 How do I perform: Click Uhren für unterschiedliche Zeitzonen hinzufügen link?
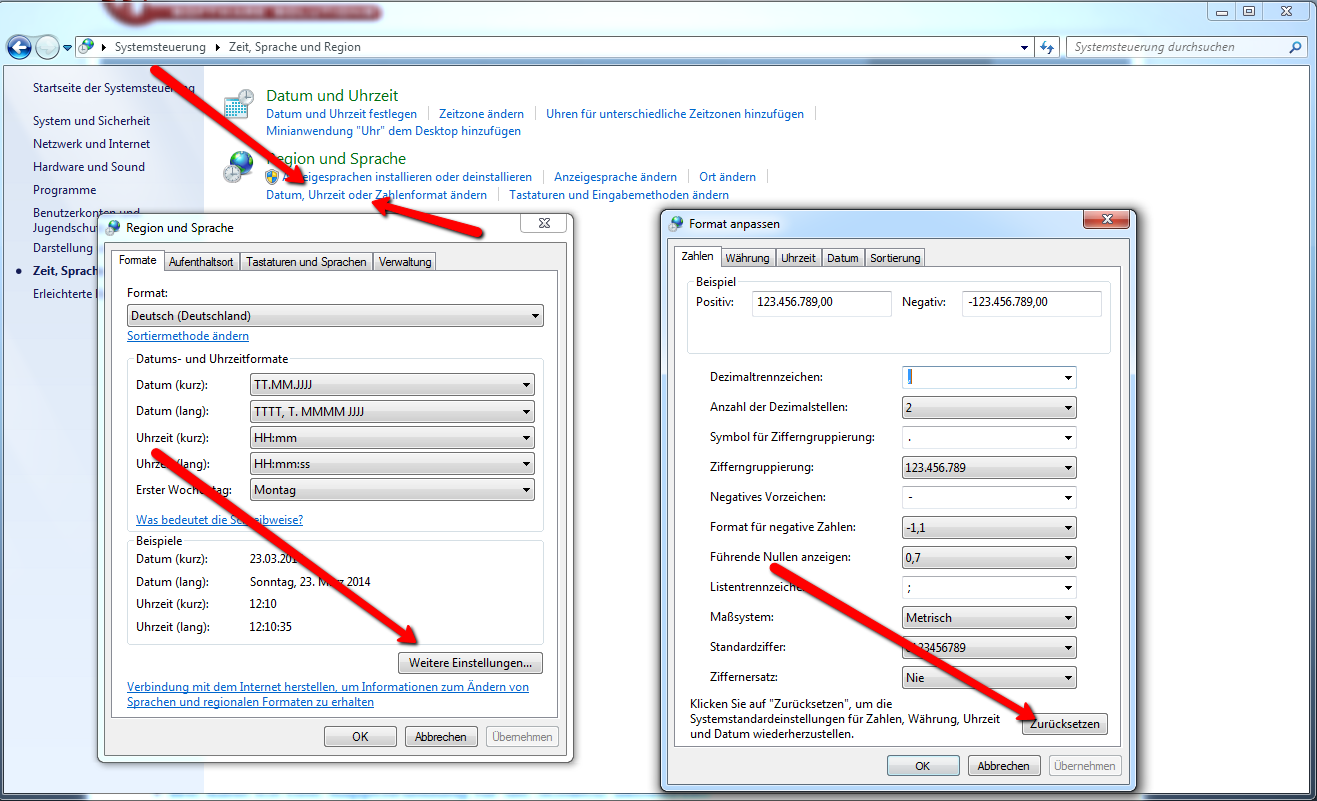[675, 114]
